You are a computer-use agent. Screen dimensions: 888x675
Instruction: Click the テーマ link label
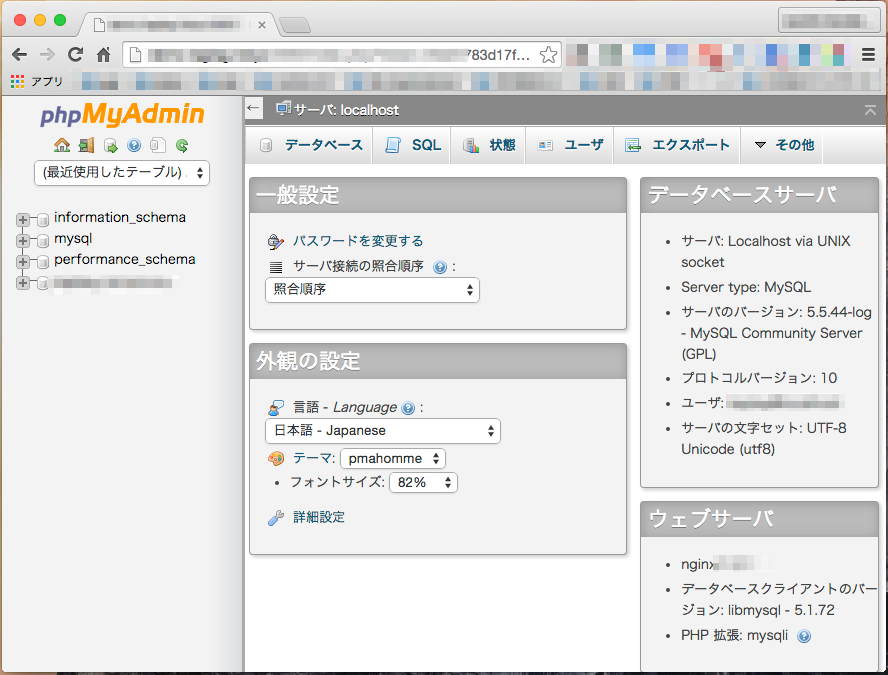tap(313, 458)
